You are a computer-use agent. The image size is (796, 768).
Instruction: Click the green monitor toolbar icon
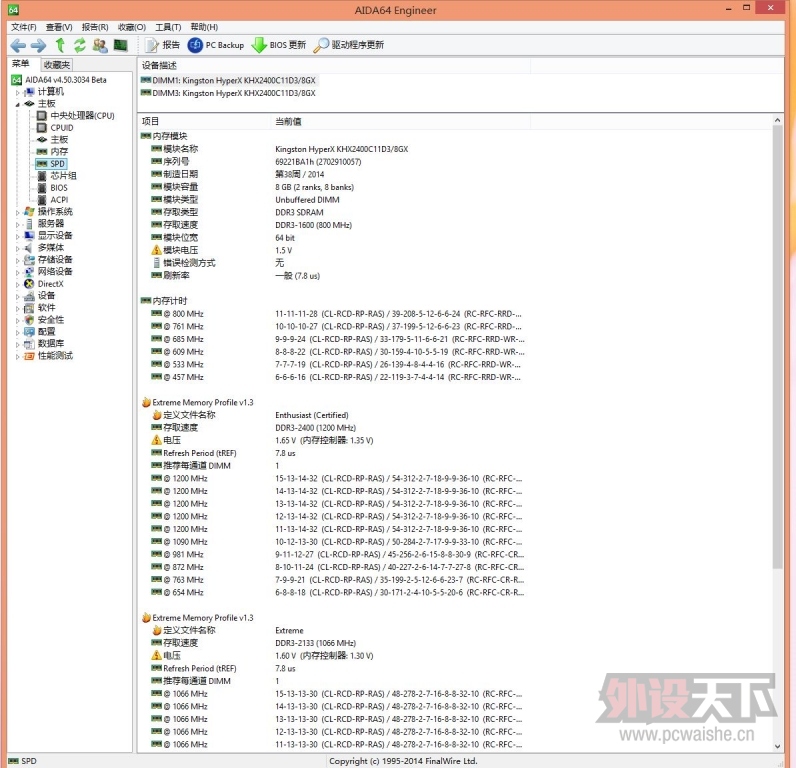pyautogui.click(x=120, y=45)
